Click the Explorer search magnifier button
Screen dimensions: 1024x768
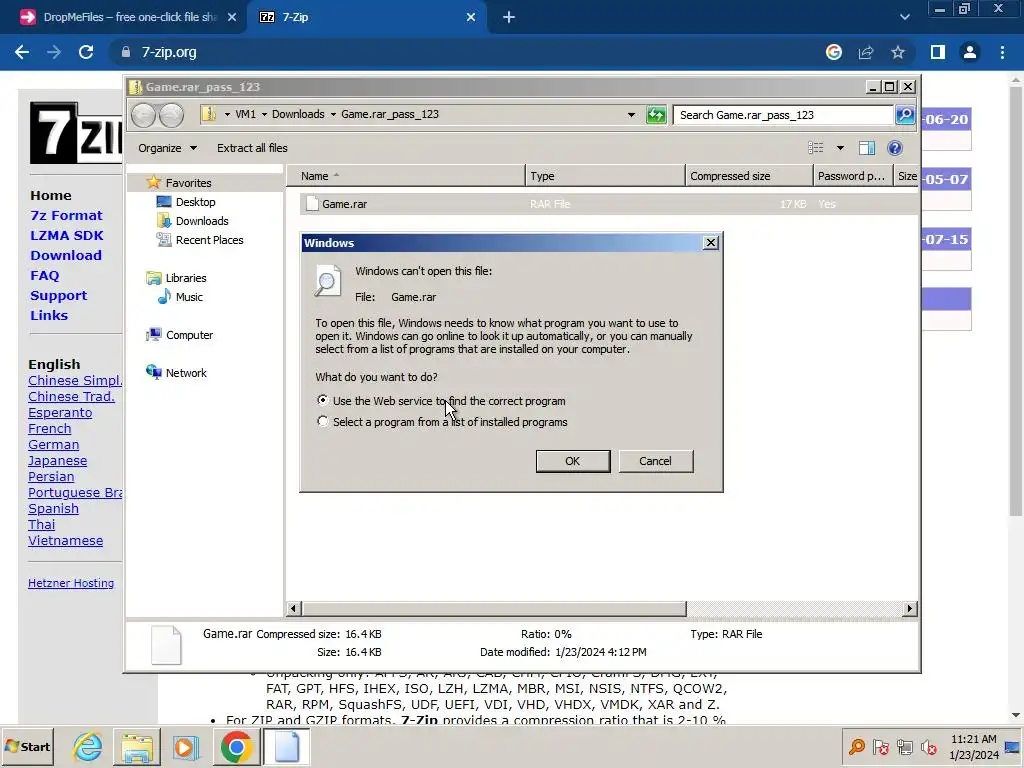[905, 115]
